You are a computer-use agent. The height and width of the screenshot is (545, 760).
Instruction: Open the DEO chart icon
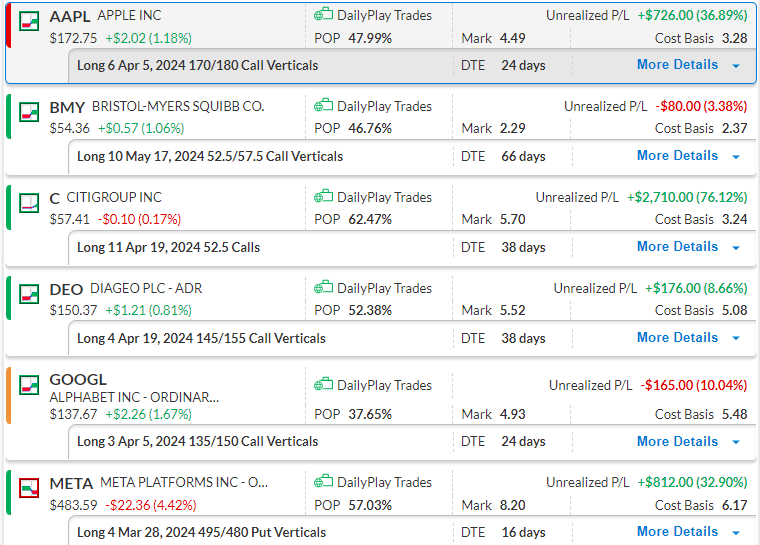(29, 294)
